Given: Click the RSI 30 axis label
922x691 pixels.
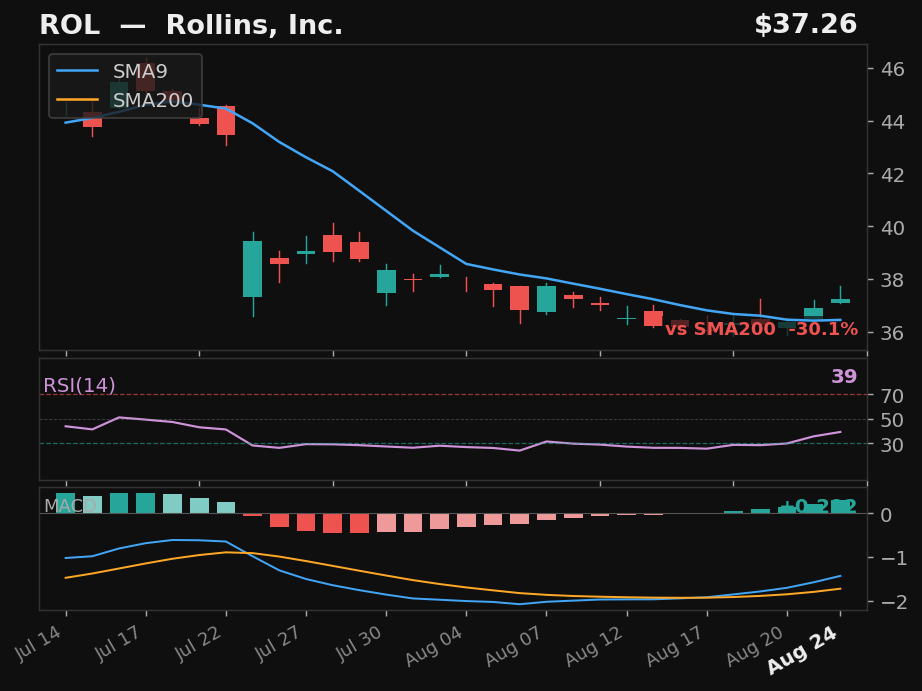Looking at the screenshot, I should [892, 445].
